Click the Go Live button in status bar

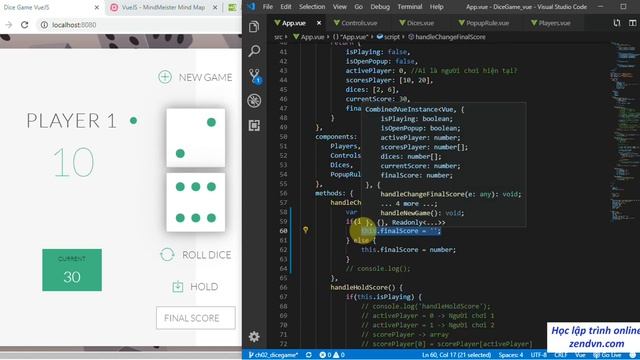pos(607,355)
